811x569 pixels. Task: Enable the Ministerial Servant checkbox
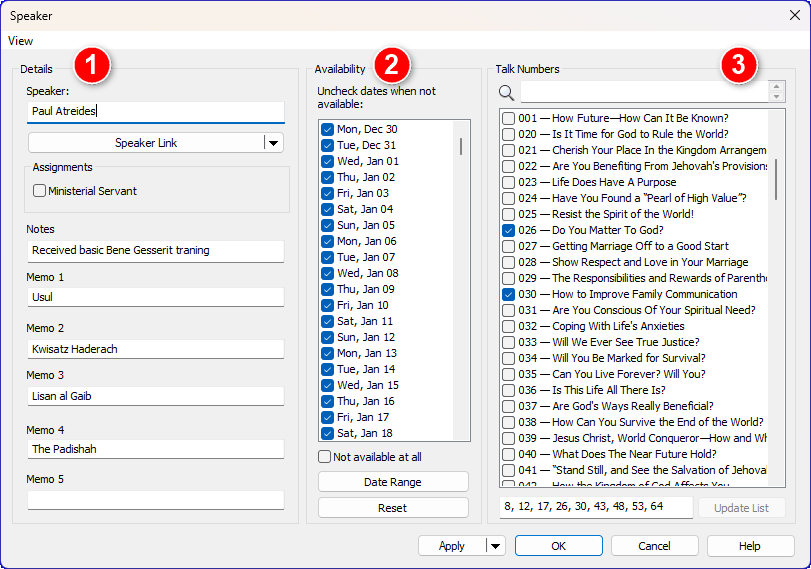pos(40,191)
